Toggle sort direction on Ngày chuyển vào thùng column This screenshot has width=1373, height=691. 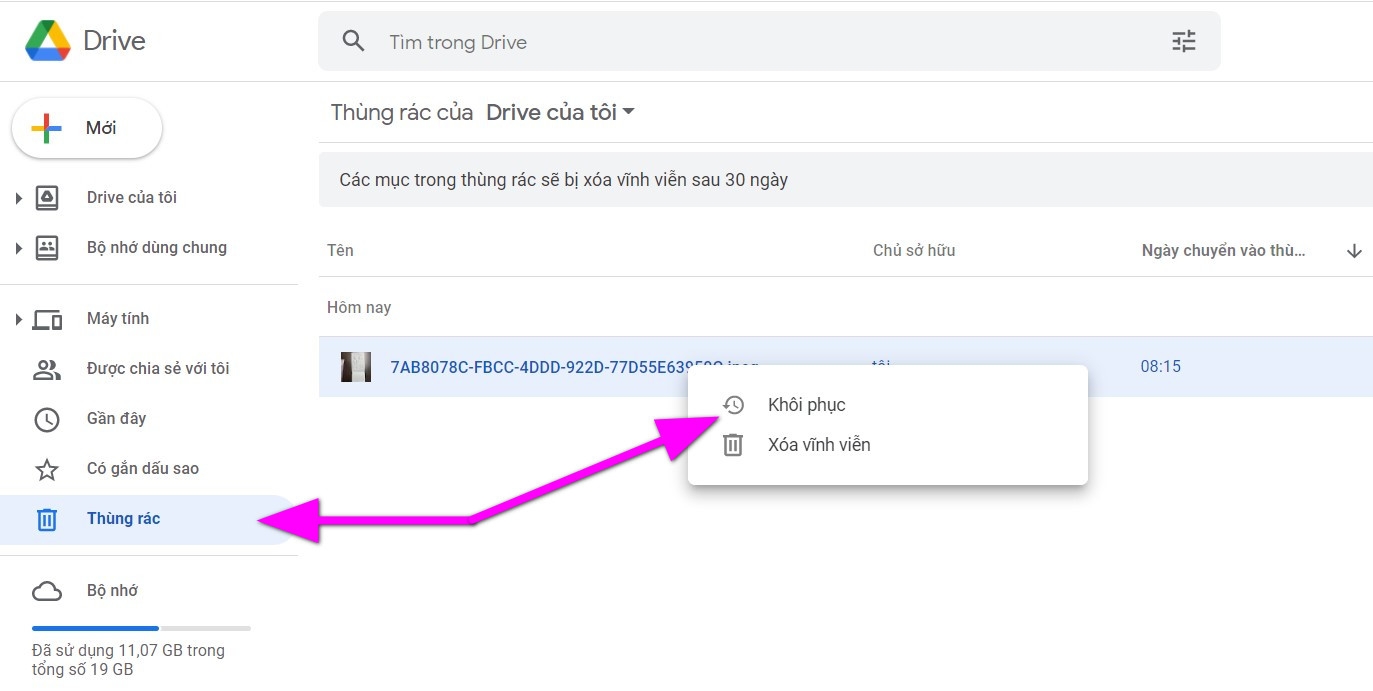click(1353, 251)
